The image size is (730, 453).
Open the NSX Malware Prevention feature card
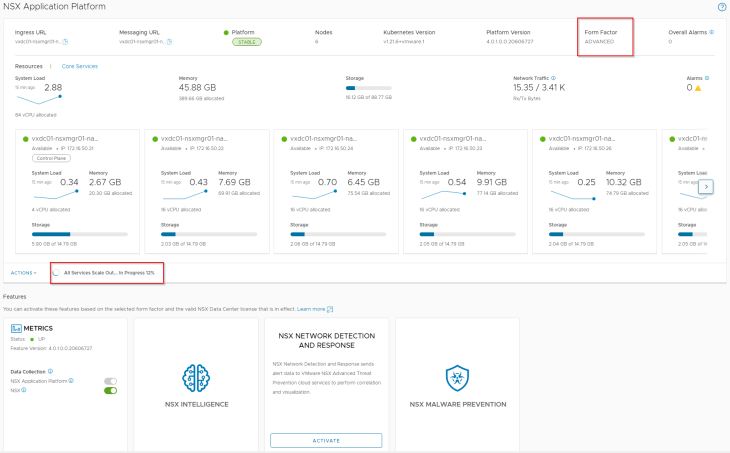pyautogui.click(x=457, y=385)
